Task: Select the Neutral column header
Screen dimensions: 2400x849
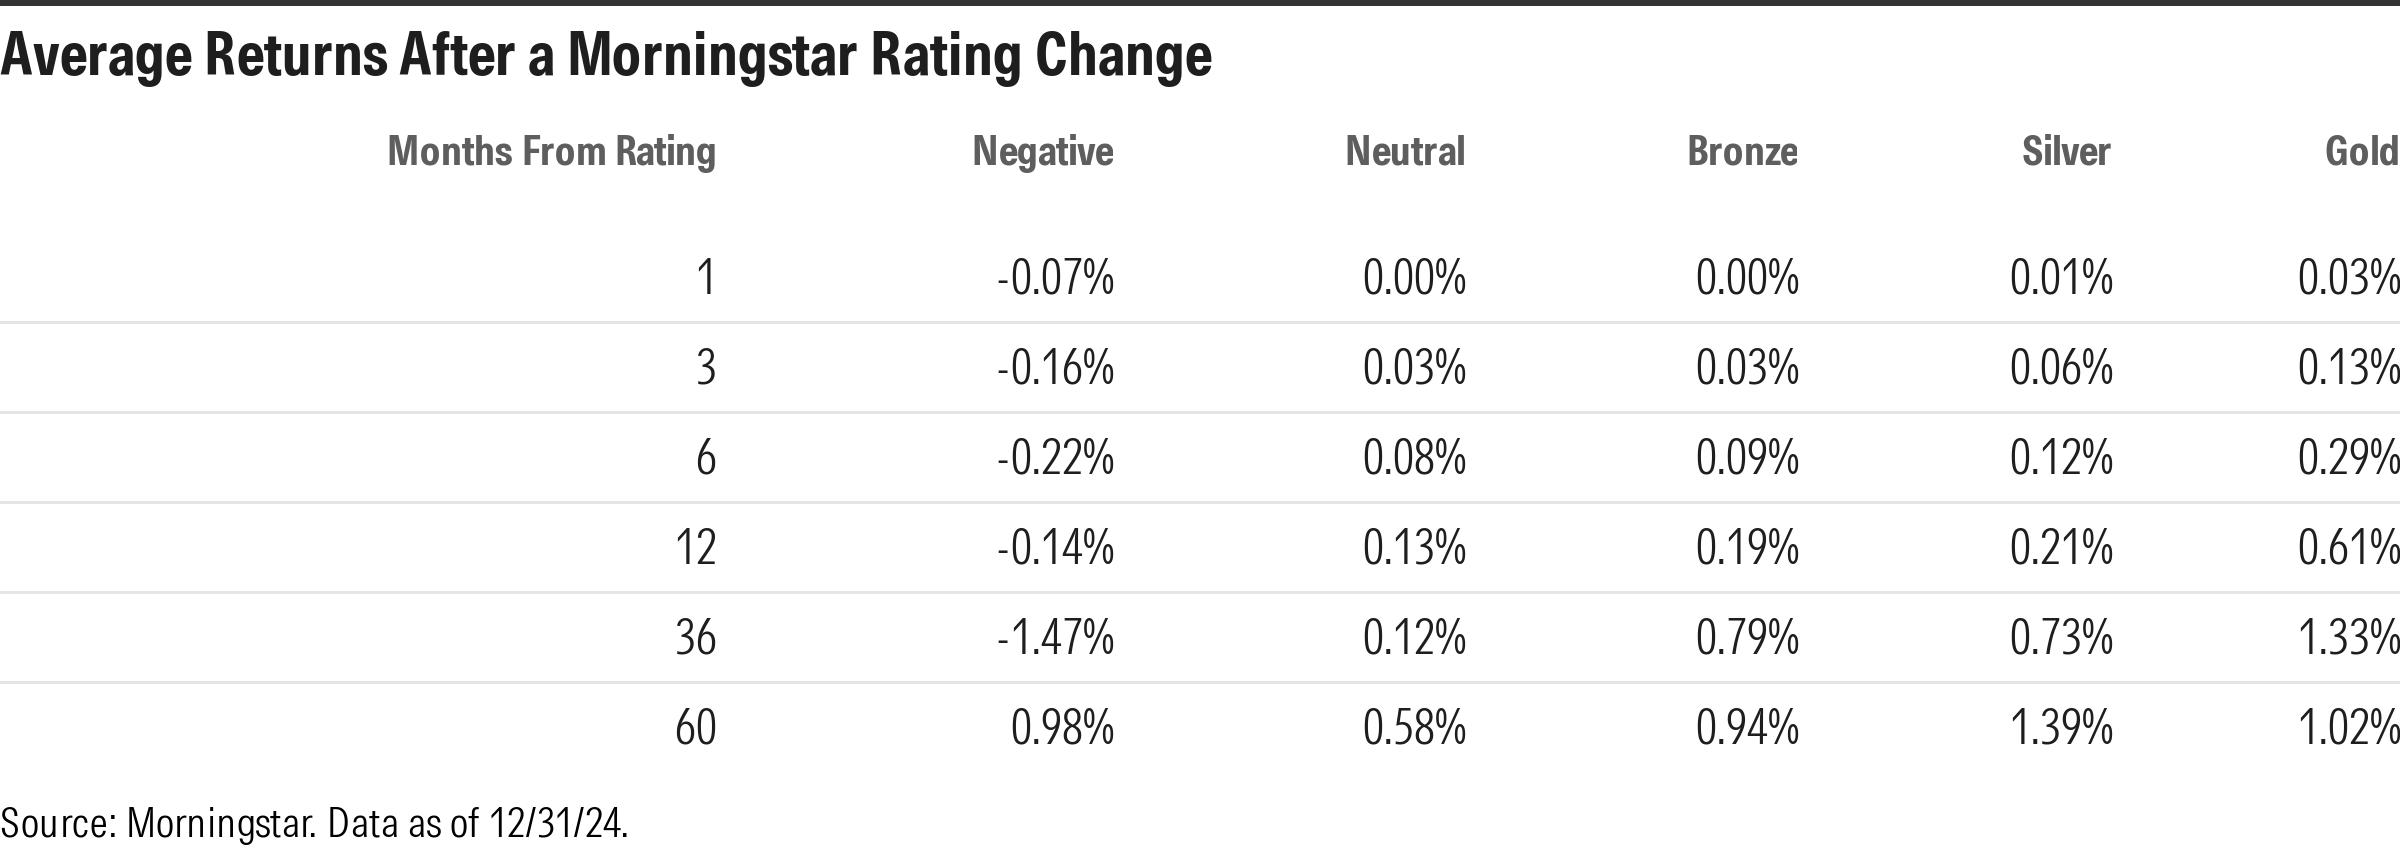Action: tap(1405, 152)
